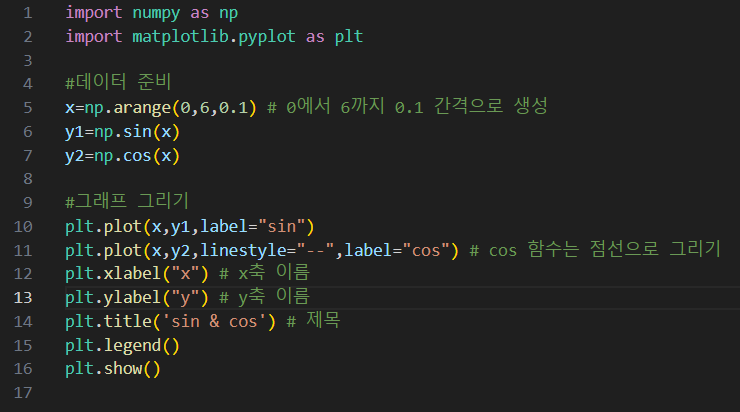Click the '점선으로 그리기' comment on line 11

(x=655, y=249)
